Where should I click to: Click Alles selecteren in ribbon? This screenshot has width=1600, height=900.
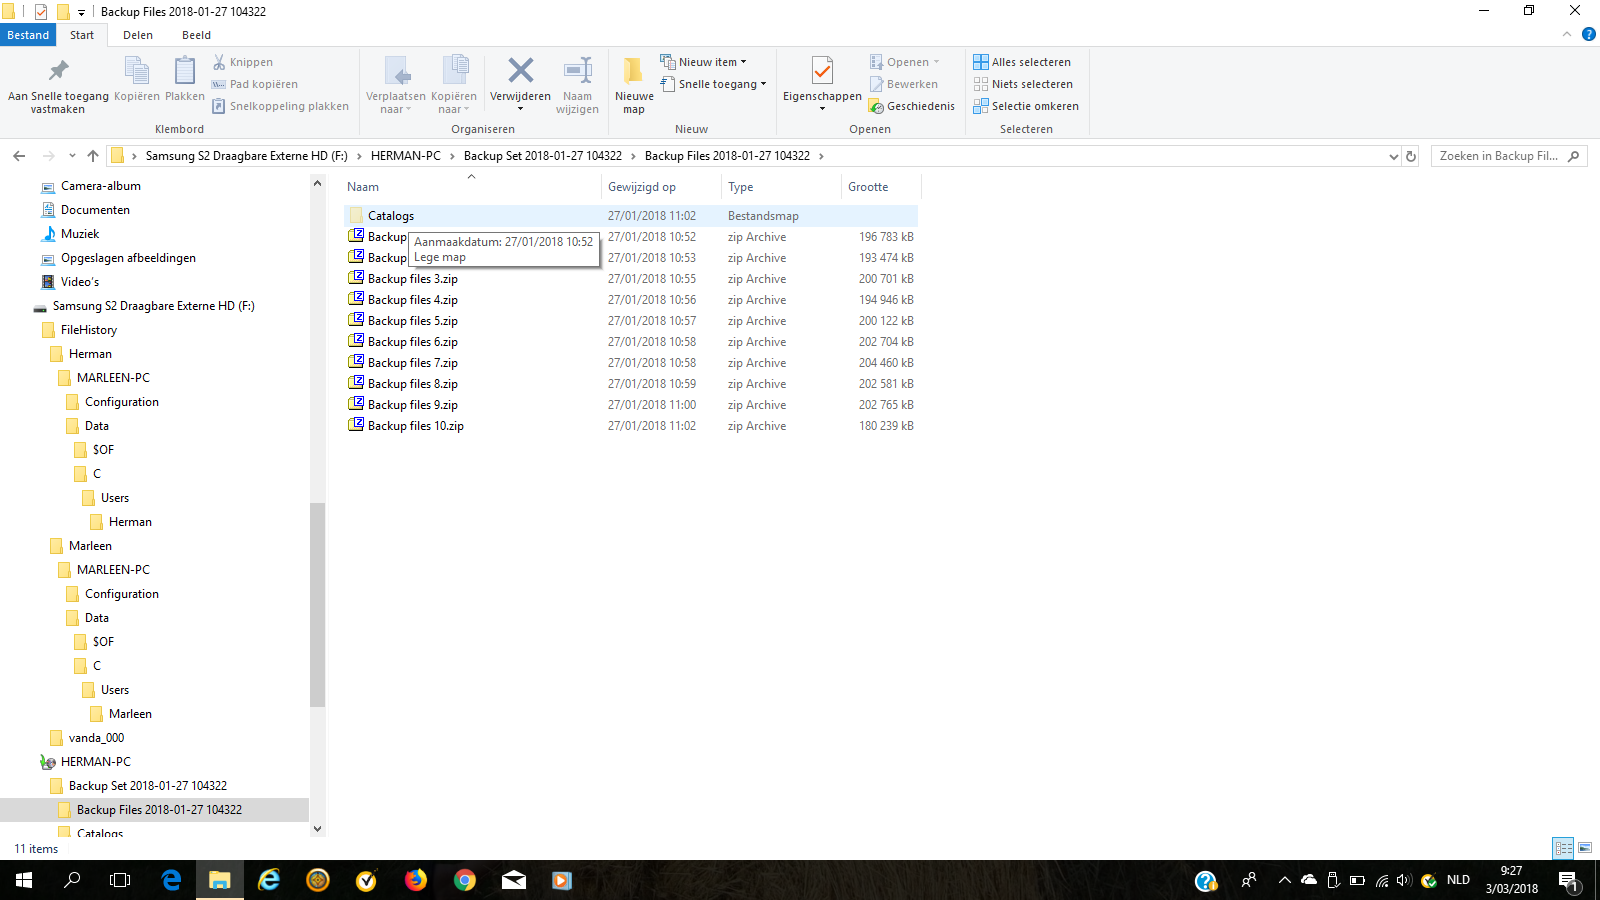tap(1022, 62)
